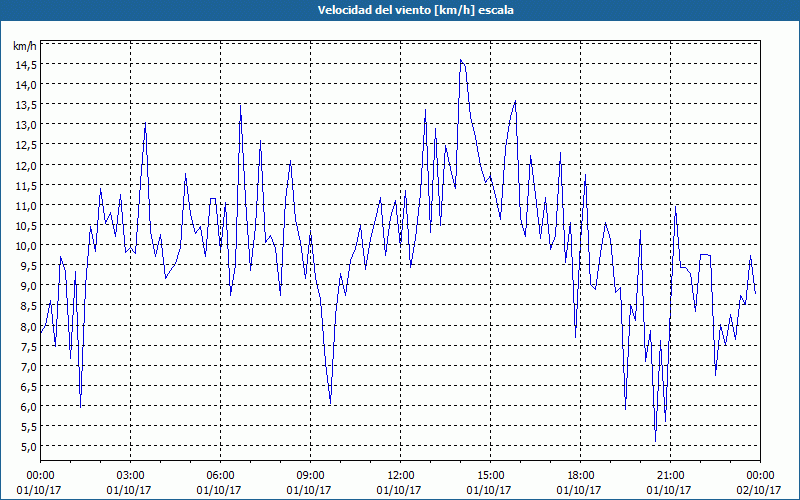Viewport: 800px width, 500px height.
Task: Select the '01/10/17' date beneath 18:00
Action: click(579, 490)
